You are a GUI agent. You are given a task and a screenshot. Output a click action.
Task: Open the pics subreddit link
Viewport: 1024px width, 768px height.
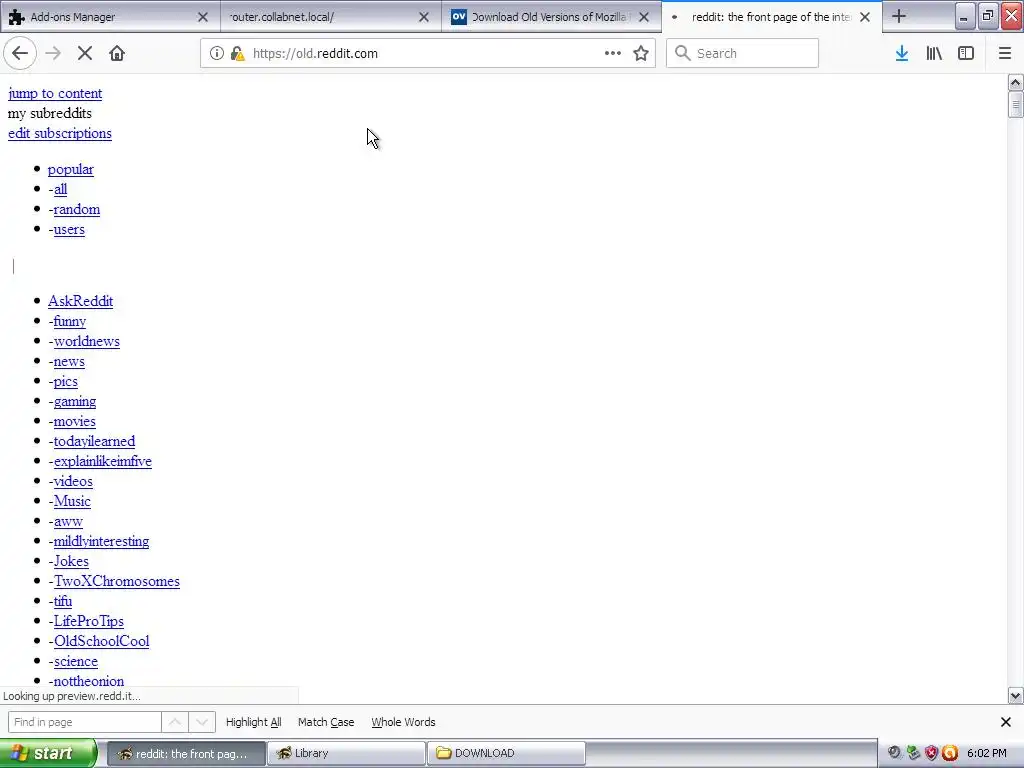tap(65, 381)
